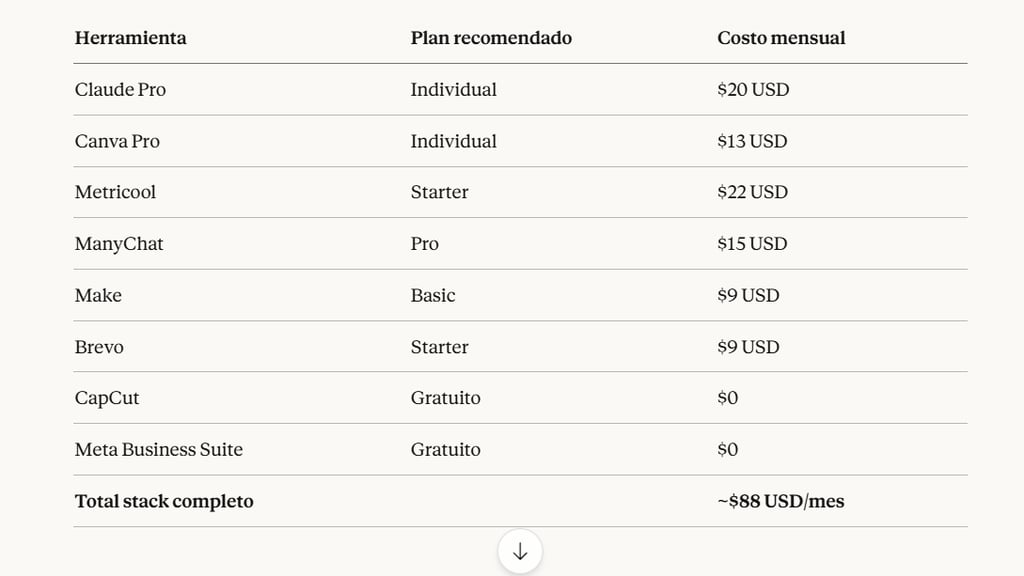Image resolution: width=1024 pixels, height=576 pixels.
Task: Click the Meta Business Suite entry
Action: [158, 450]
